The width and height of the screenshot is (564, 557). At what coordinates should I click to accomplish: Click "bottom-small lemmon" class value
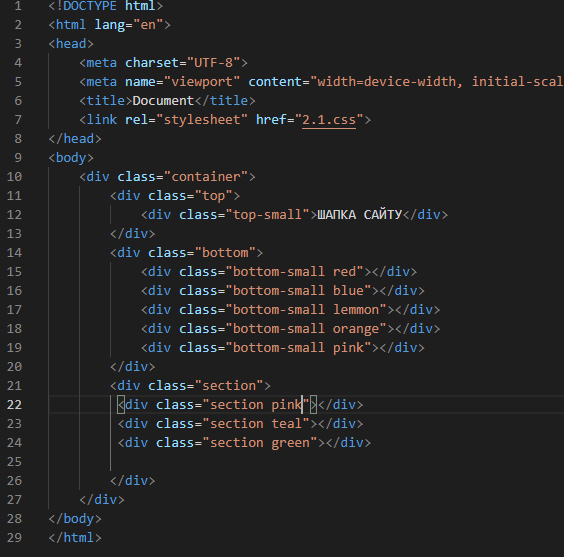306,310
